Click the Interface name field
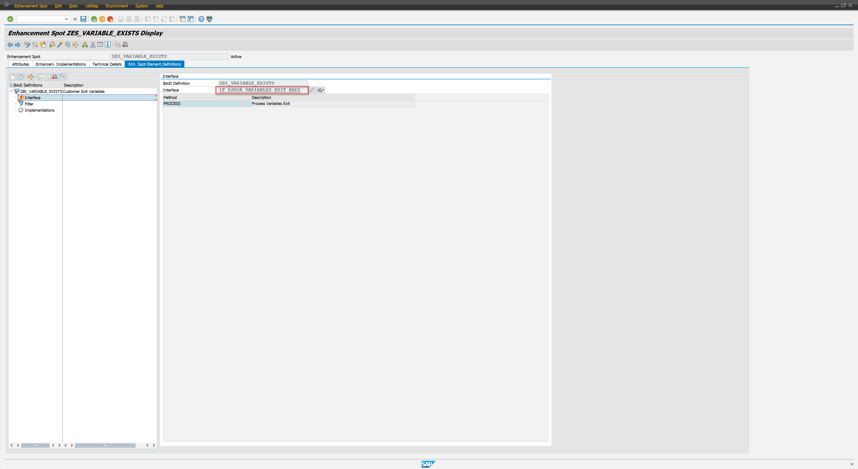Viewport: 858px width, 469px height. click(x=263, y=90)
